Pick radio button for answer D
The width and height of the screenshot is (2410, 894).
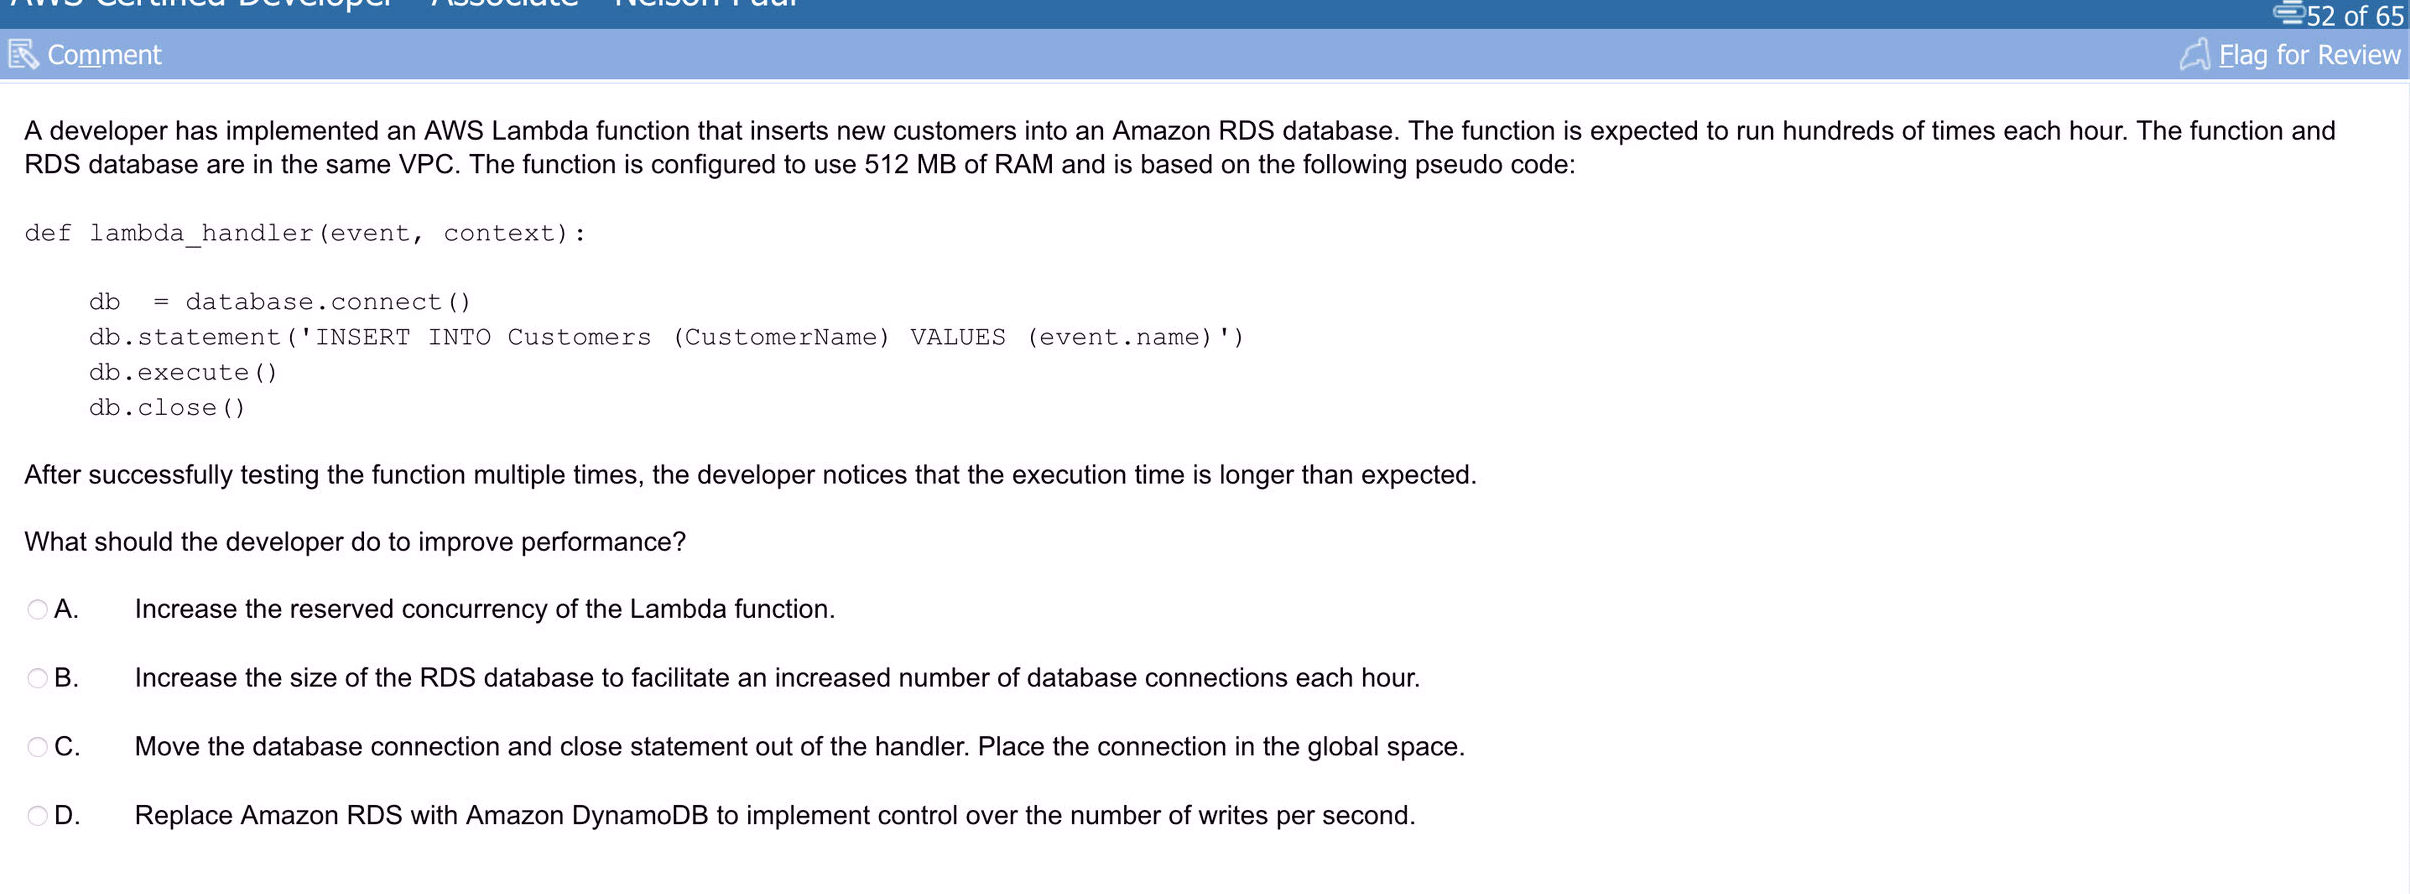pos(37,816)
